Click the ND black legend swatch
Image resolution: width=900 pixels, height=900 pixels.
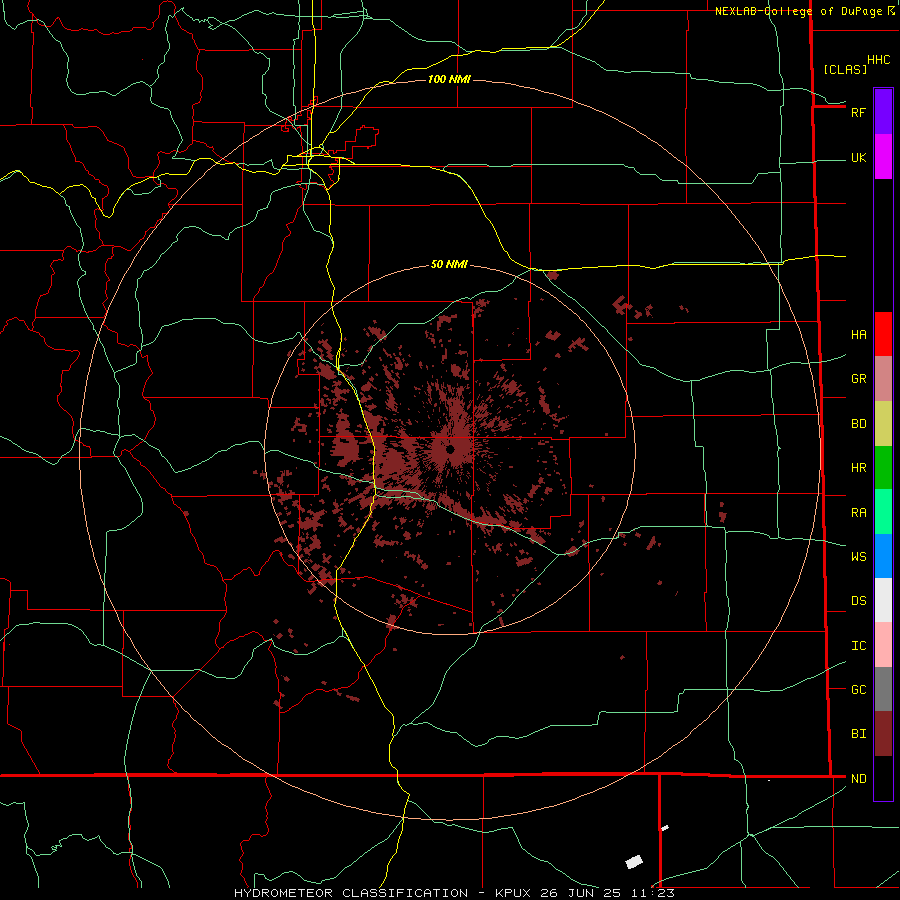pyautogui.click(x=883, y=778)
